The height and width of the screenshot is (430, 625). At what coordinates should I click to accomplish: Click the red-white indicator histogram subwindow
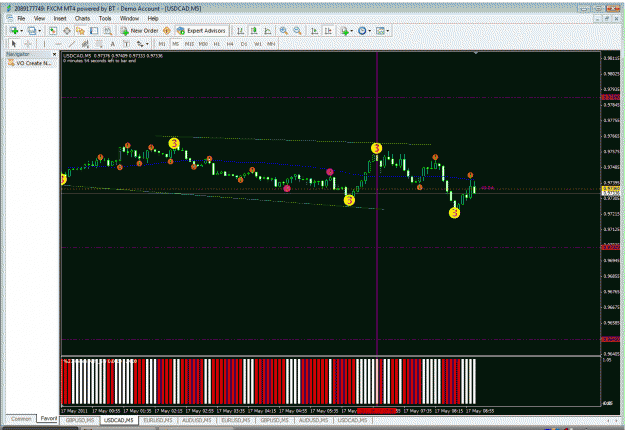coord(330,381)
